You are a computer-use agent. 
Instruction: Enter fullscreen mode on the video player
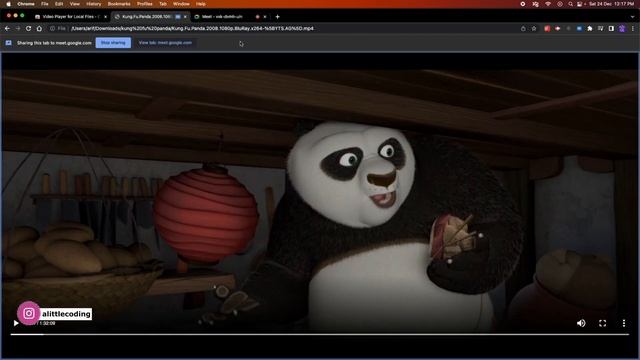pyautogui.click(x=602, y=323)
